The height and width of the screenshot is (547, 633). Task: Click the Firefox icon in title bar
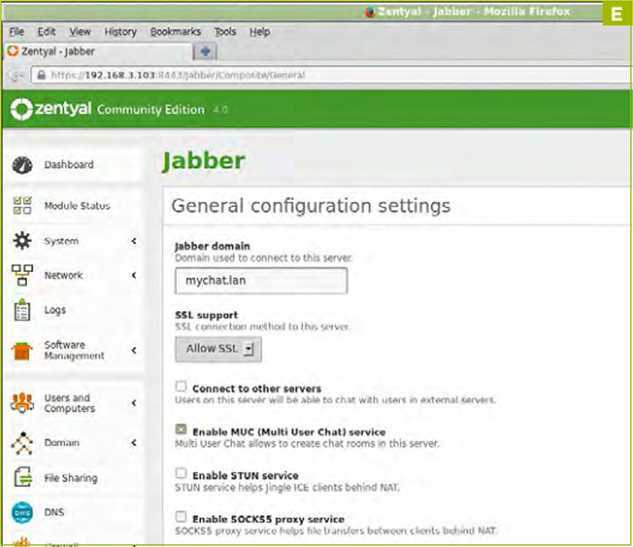(x=370, y=12)
